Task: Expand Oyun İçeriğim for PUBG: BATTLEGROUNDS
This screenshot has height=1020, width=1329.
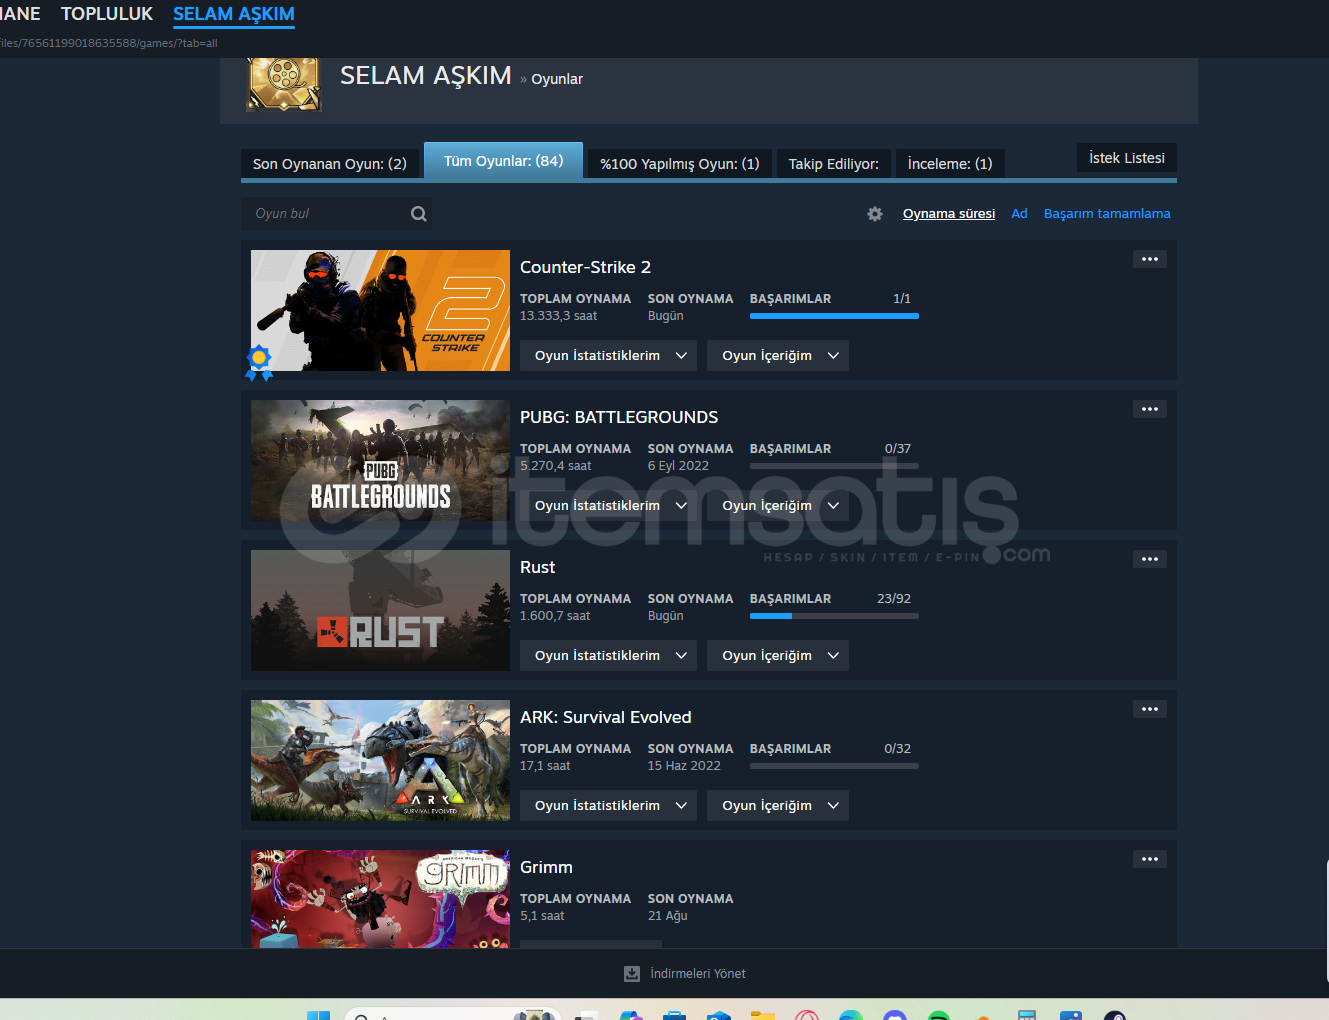Action: coord(778,506)
